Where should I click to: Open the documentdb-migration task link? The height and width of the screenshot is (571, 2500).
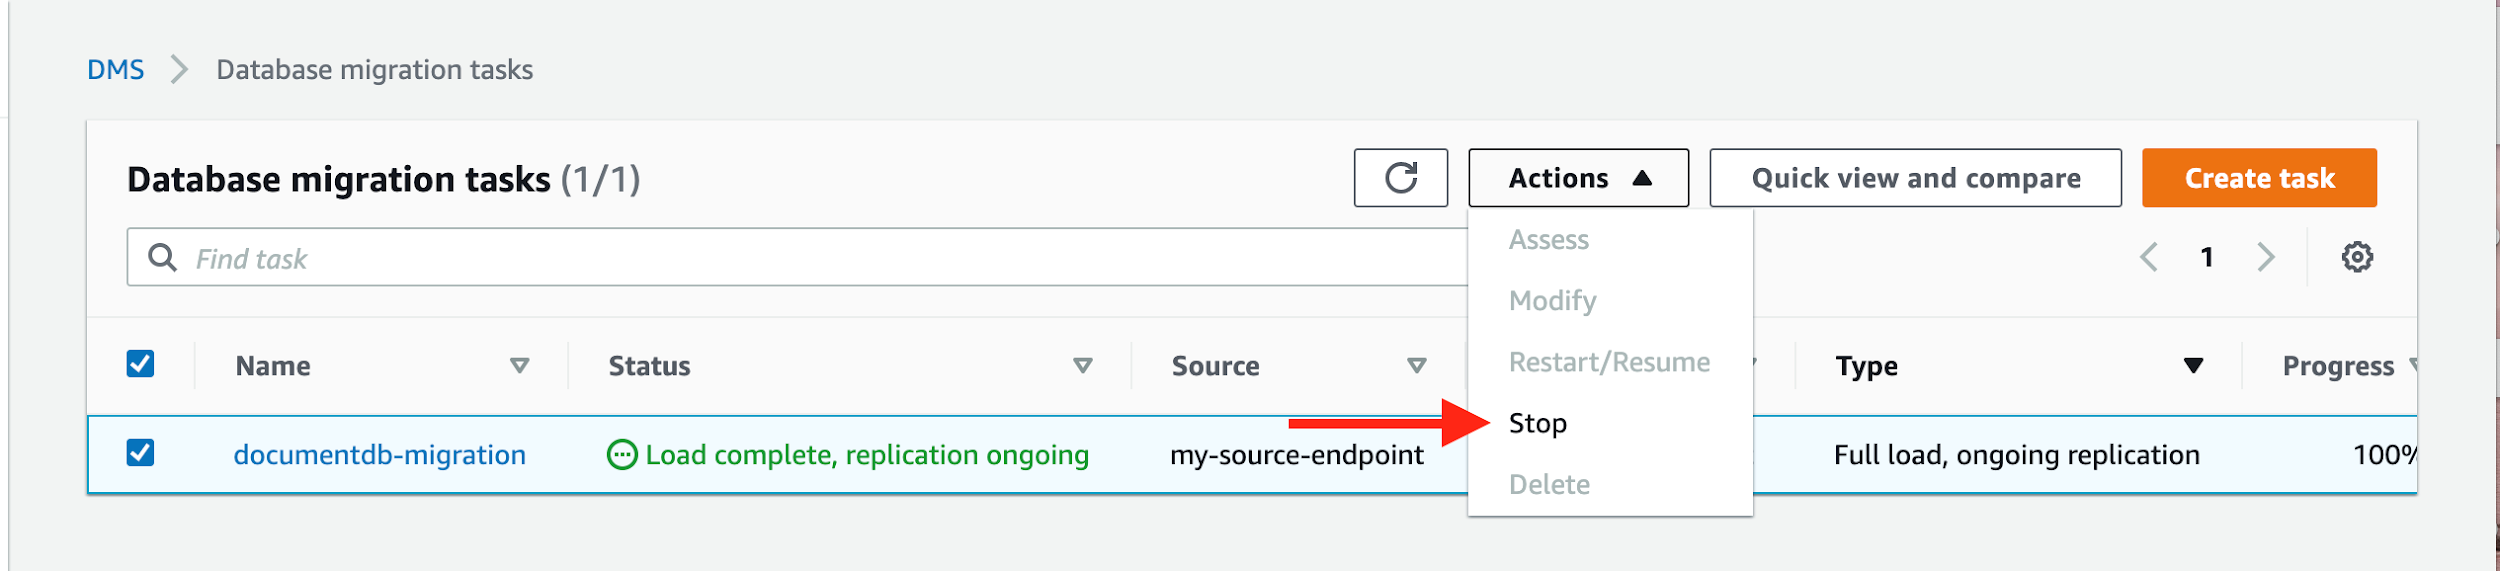(x=379, y=455)
